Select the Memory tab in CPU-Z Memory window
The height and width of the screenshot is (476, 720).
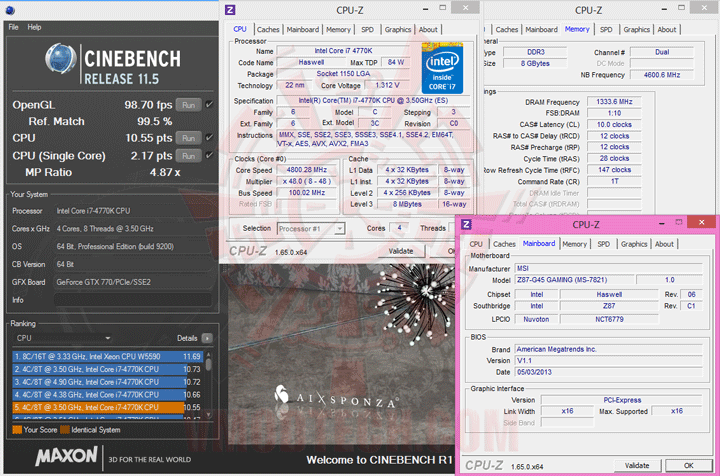coord(577,29)
